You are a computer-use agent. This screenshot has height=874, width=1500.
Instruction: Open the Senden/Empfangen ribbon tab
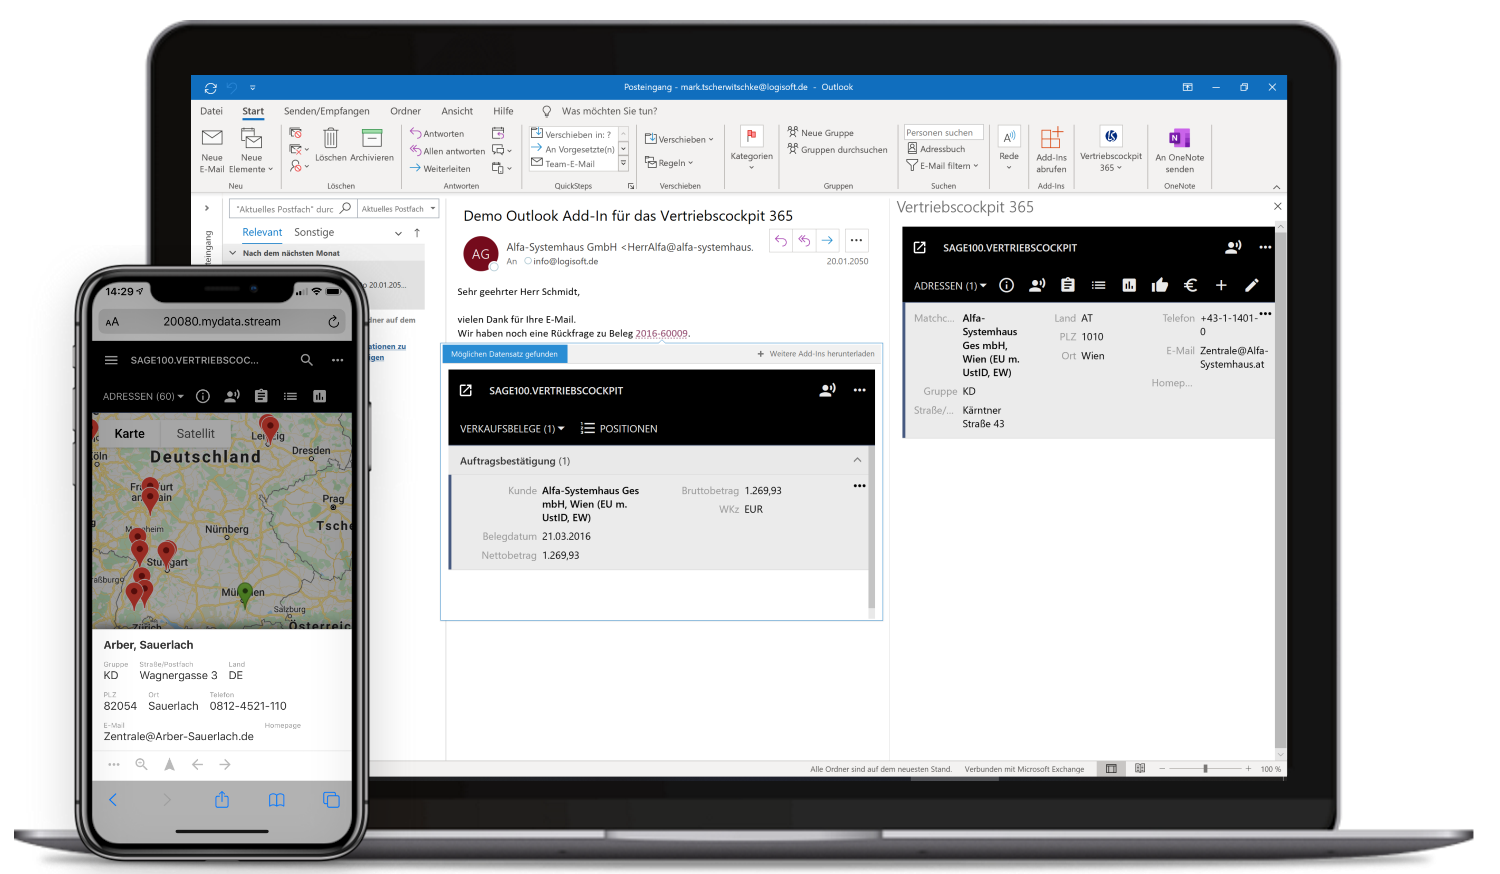[x=326, y=111]
